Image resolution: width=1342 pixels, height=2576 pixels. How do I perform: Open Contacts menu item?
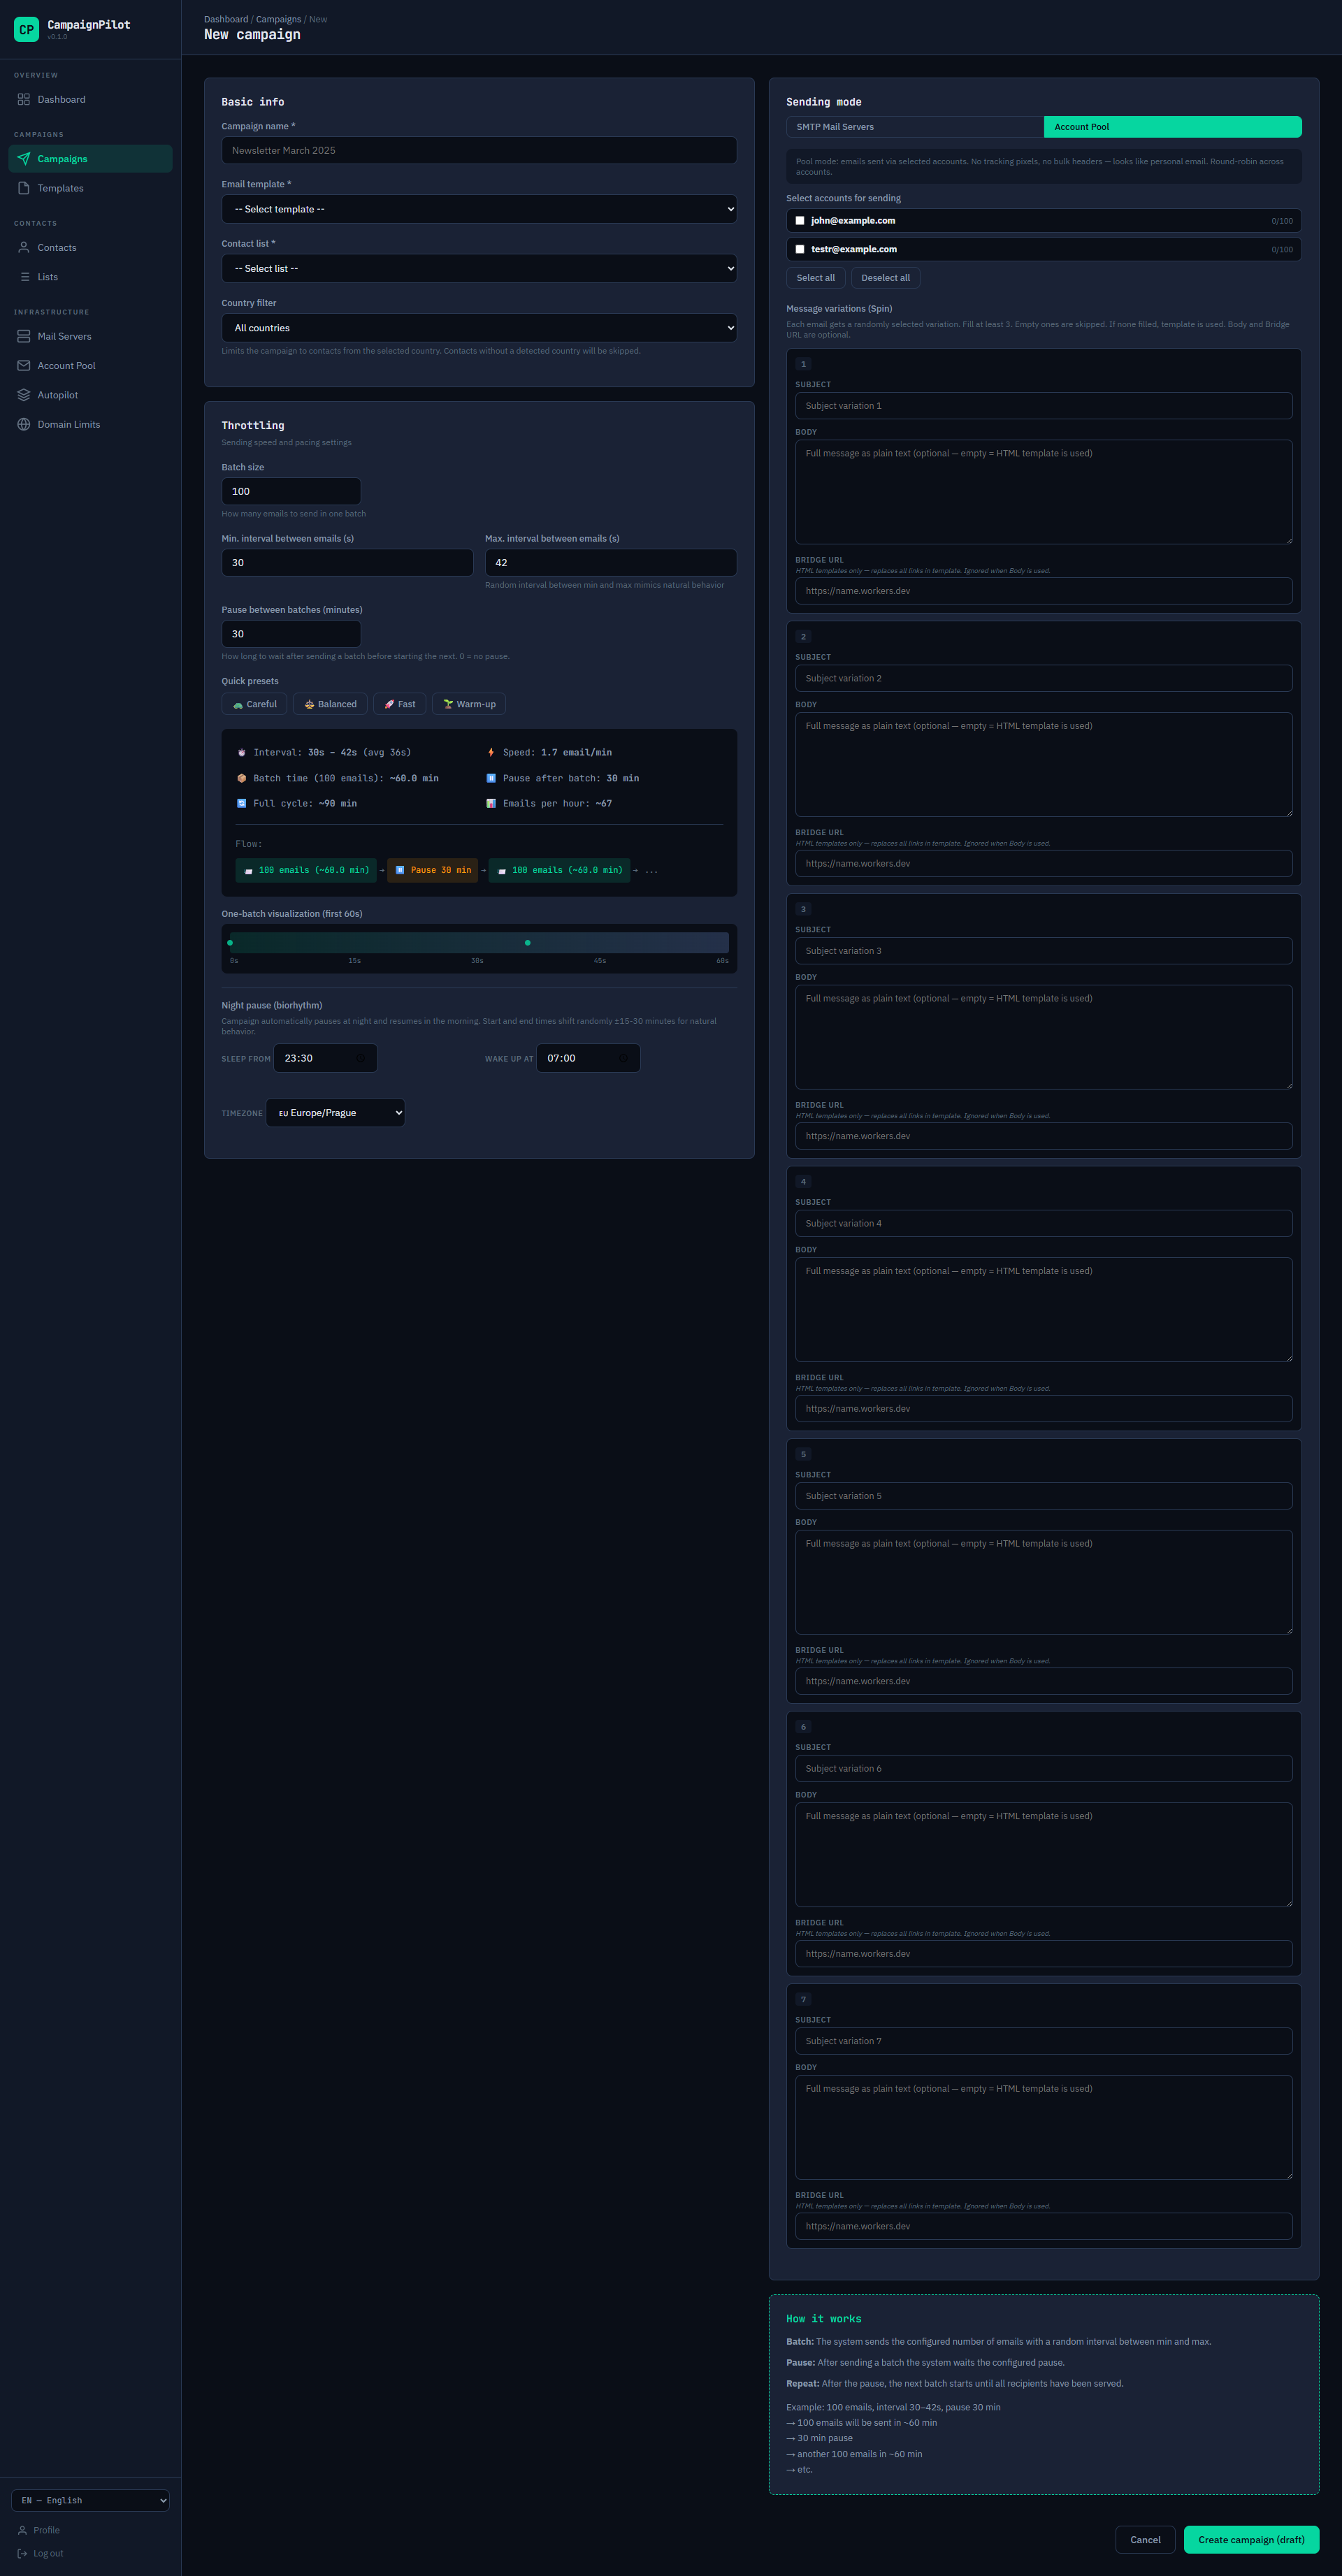(90, 247)
